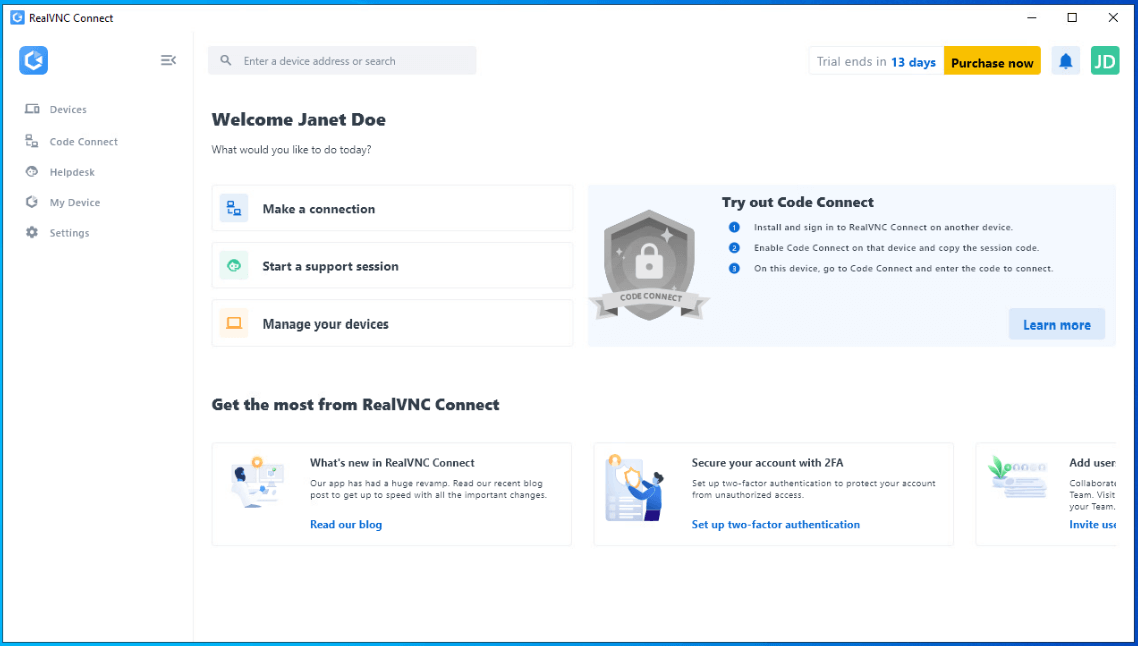This screenshot has width=1138, height=646.
Task: Click the Devices icon in the sidebar
Action: tap(32, 110)
